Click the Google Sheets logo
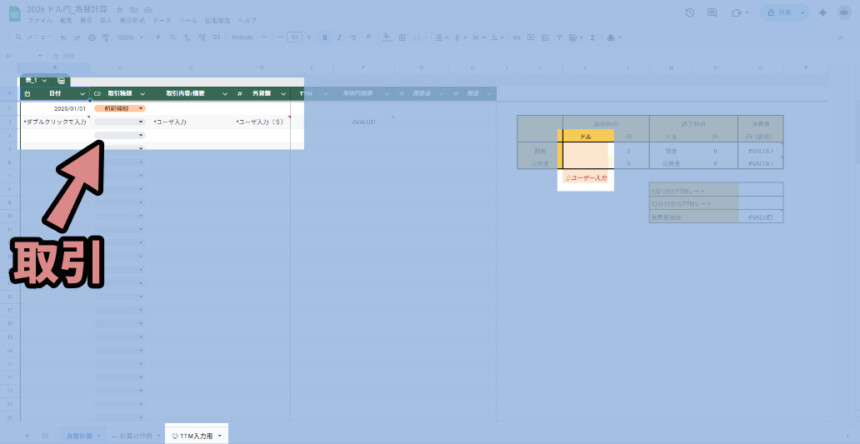860x444 pixels. [x=15, y=13]
